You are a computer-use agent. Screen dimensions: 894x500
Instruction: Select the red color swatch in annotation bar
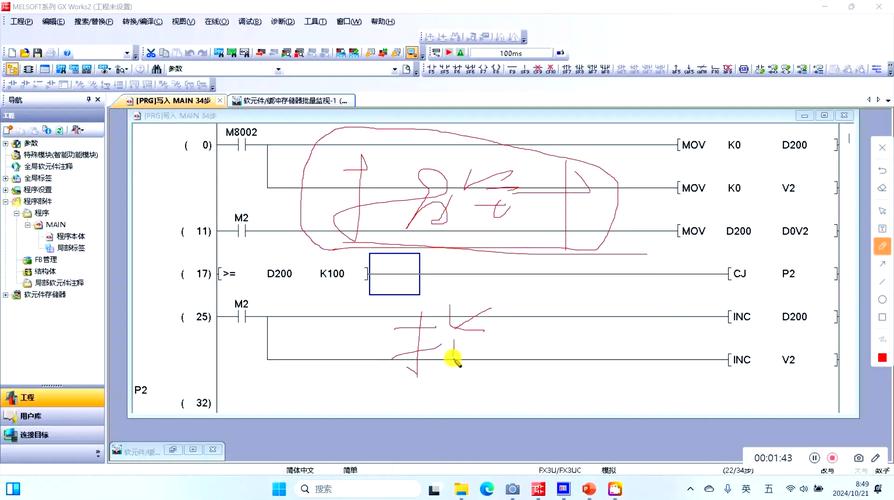882,357
